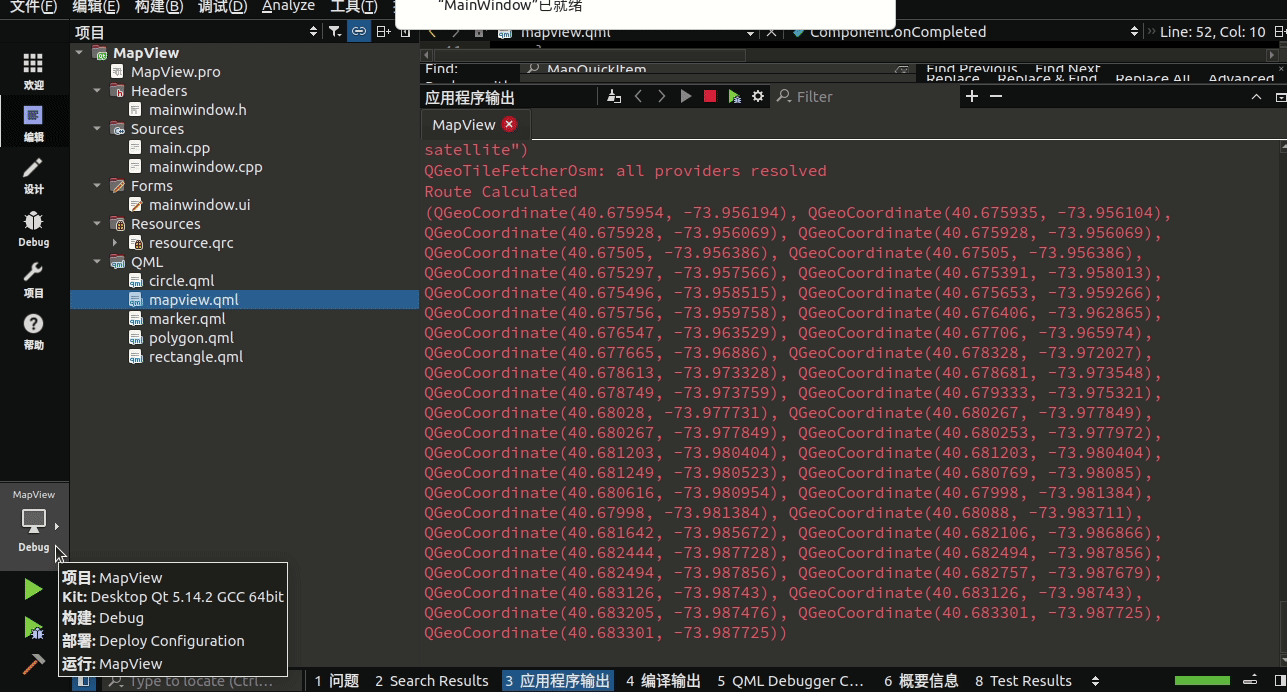1287x692 pixels.
Task: Open the 8 Test Results pane
Action: tap(1023, 681)
